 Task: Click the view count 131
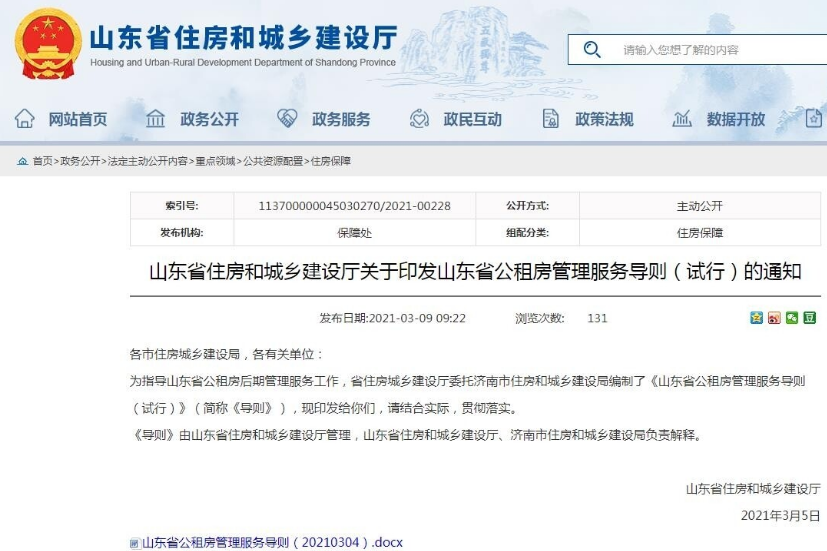pyautogui.click(x=597, y=318)
